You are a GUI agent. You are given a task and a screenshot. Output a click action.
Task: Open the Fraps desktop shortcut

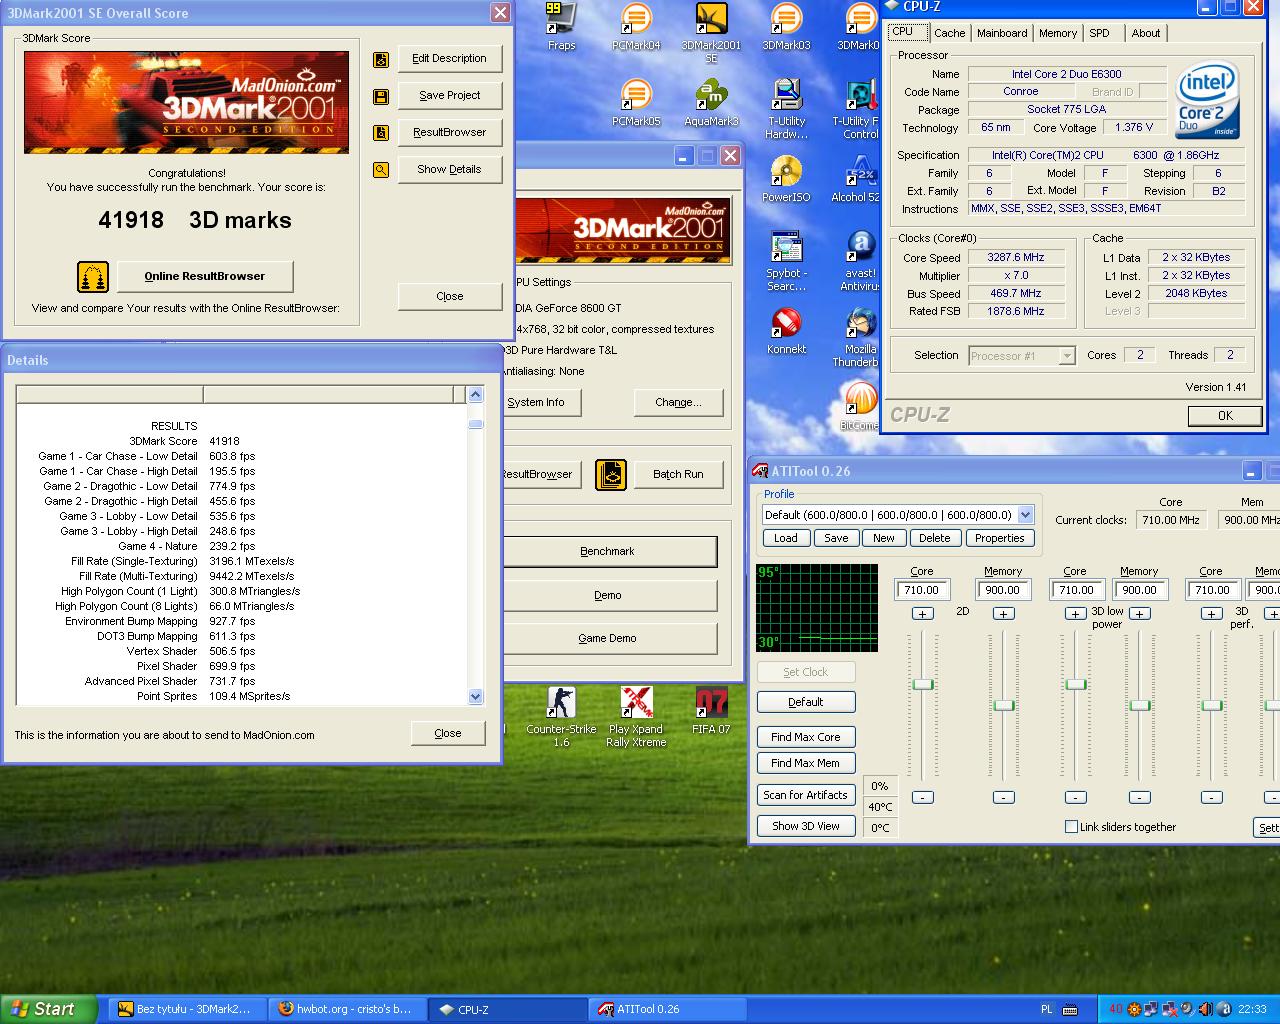[561, 26]
